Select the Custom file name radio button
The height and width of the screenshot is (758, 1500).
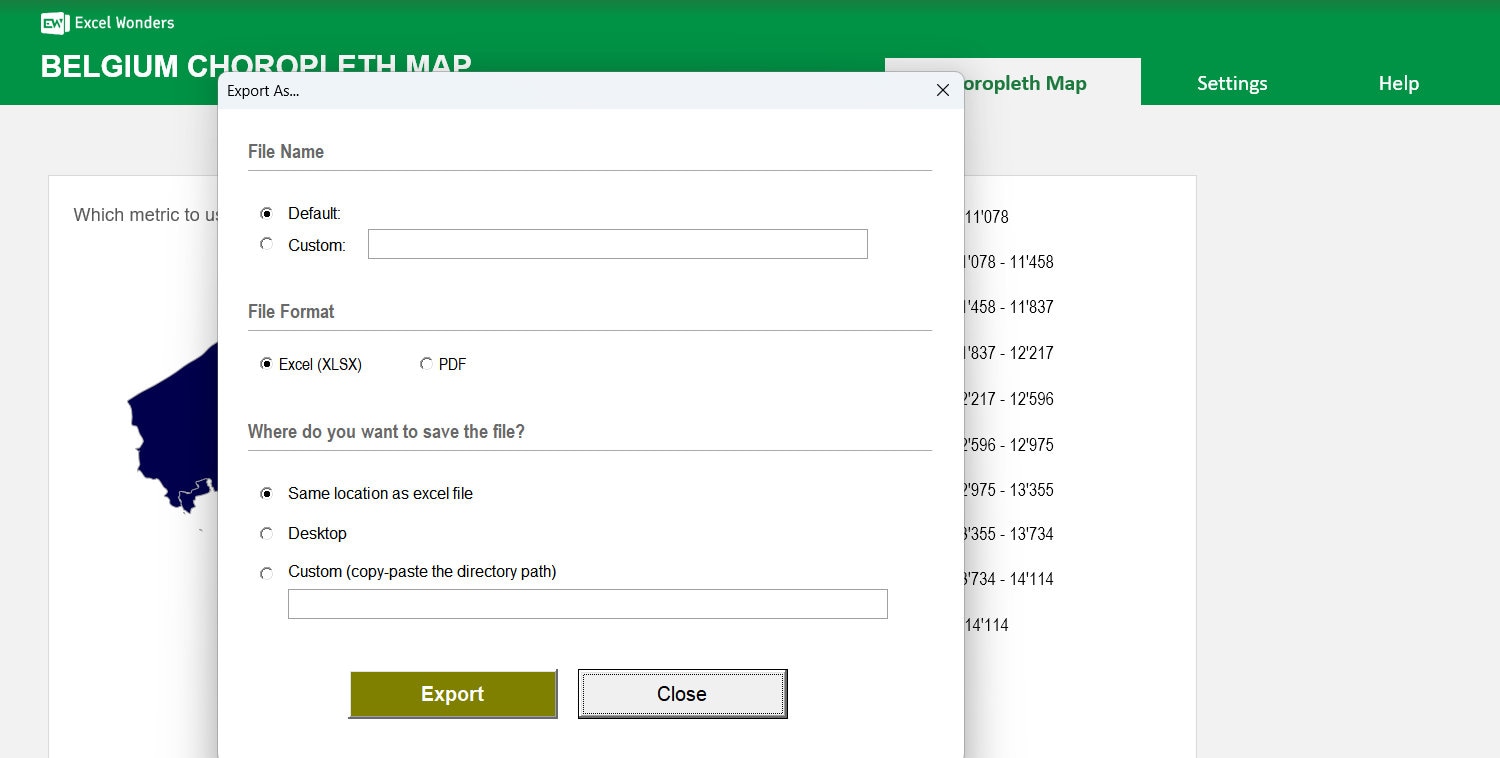(x=267, y=244)
